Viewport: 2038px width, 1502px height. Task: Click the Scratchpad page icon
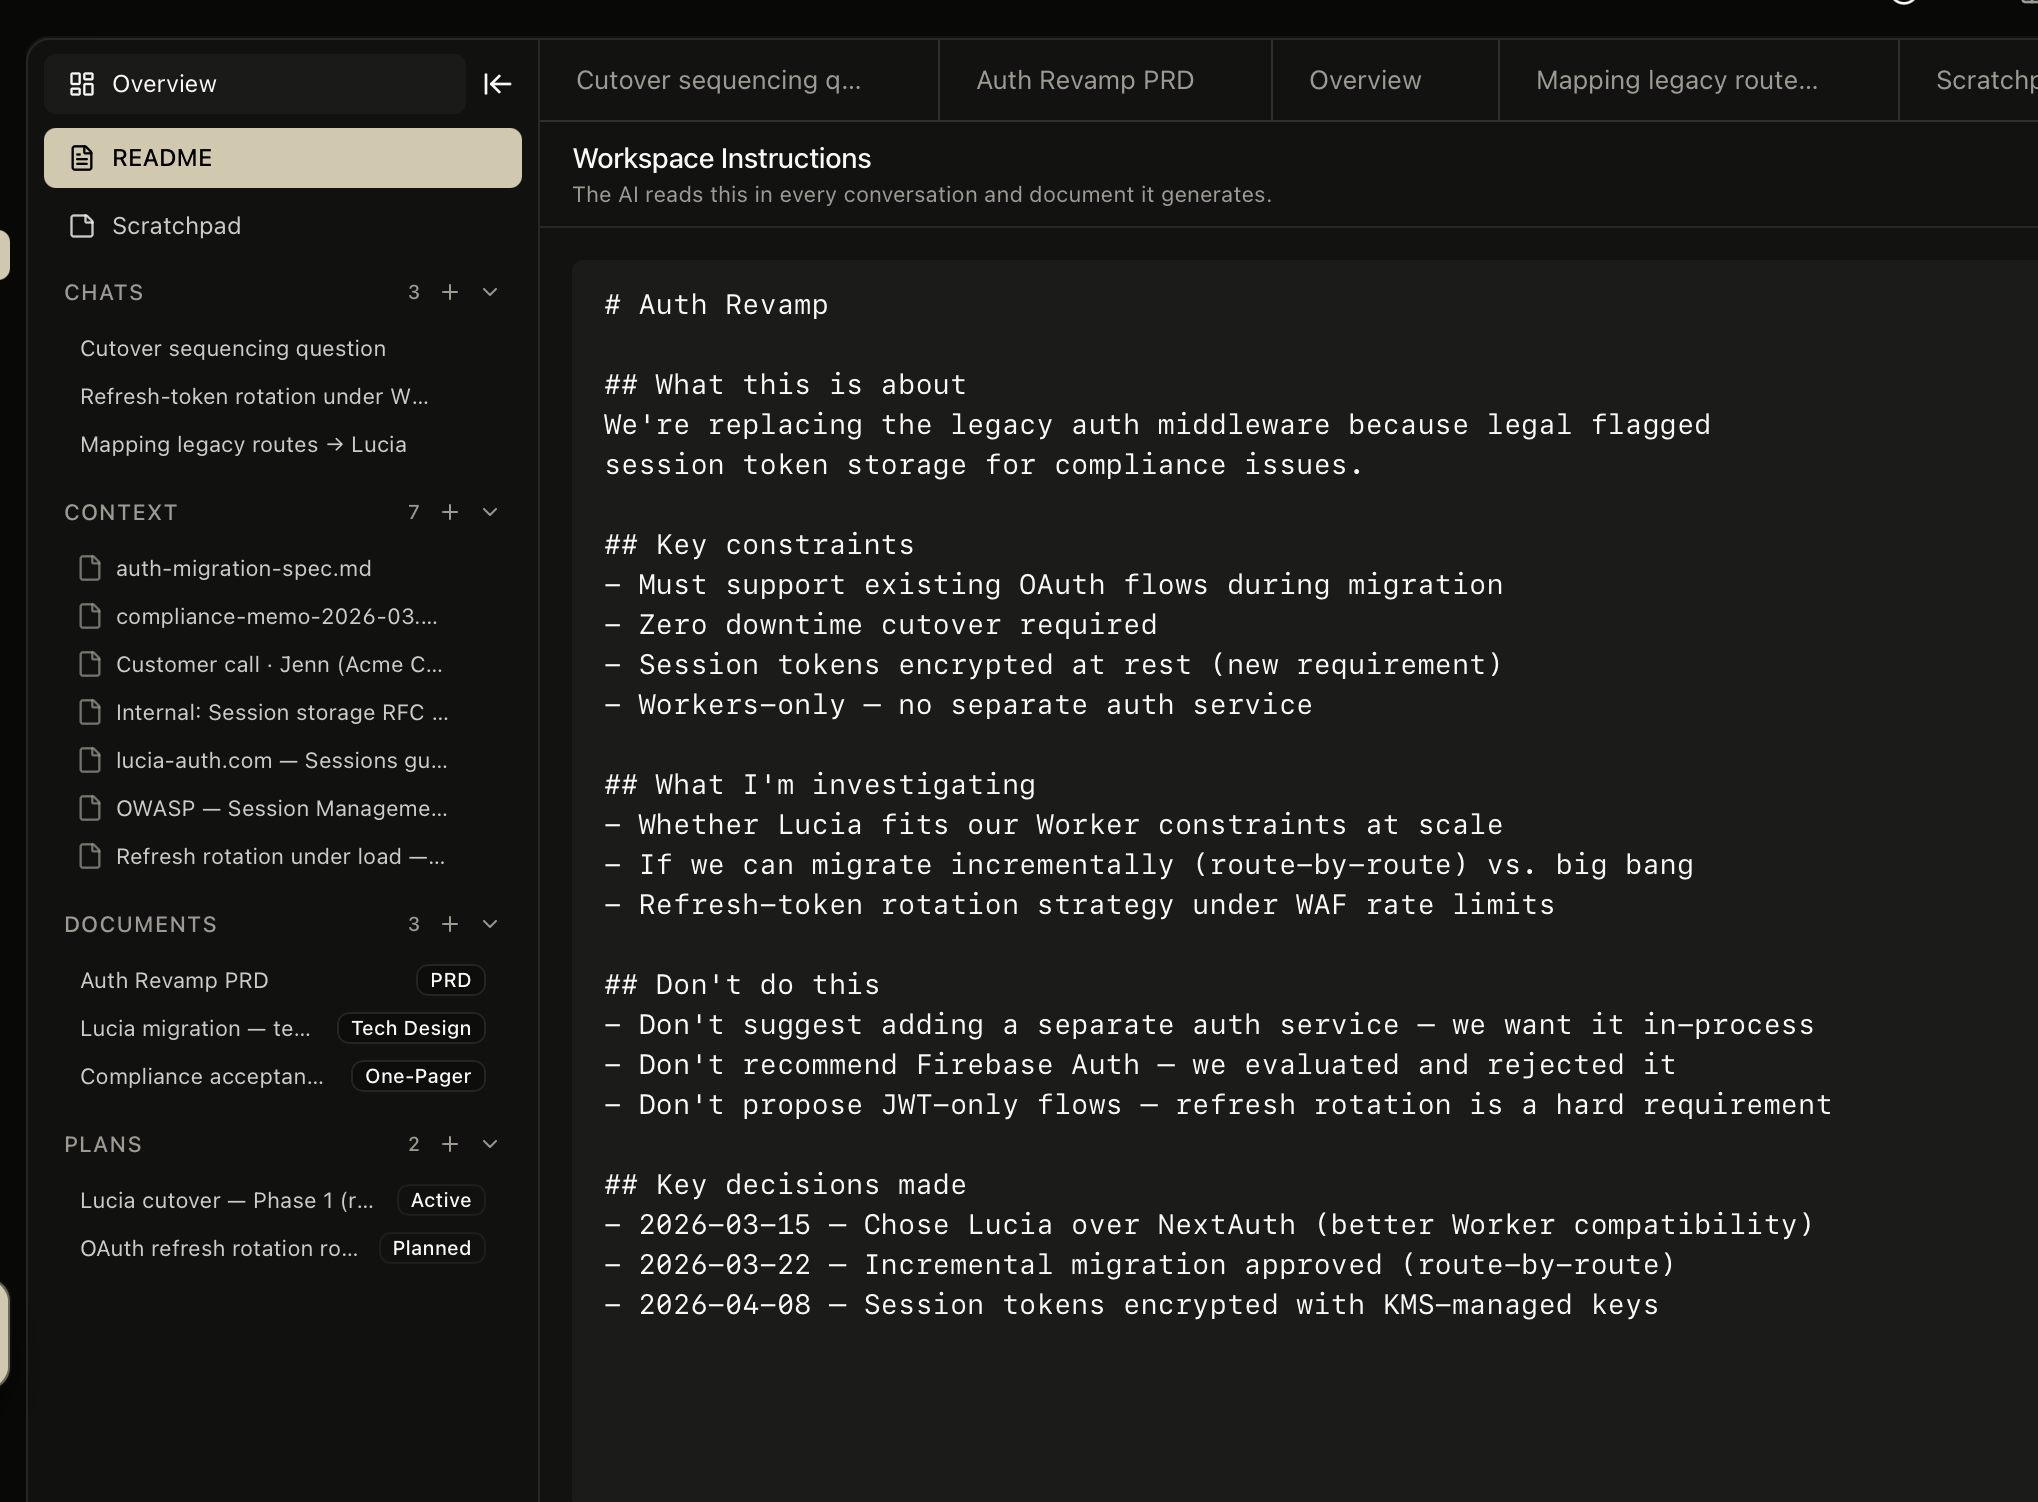[x=81, y=226]
